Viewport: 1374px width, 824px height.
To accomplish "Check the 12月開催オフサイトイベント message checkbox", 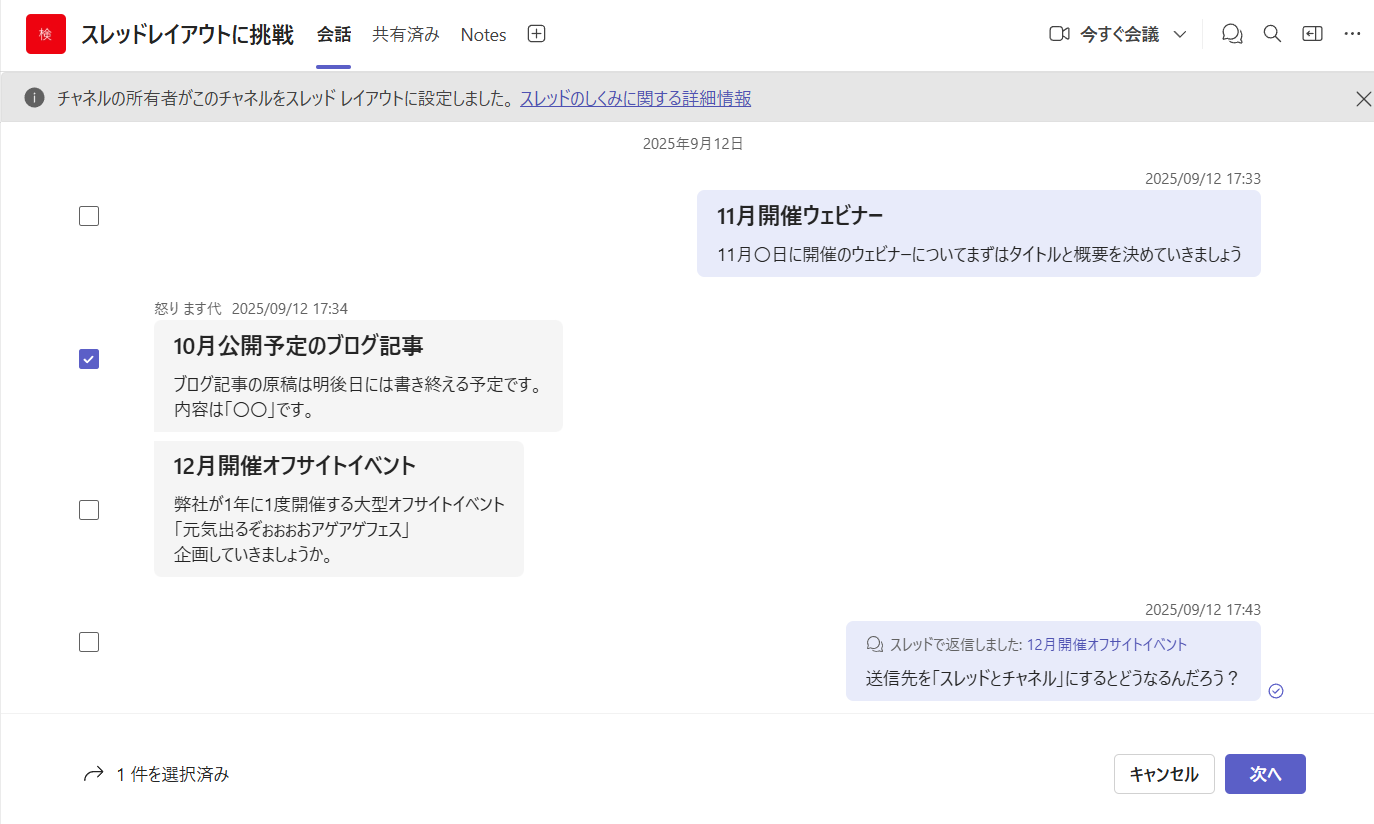I will (x=89, y=510).
